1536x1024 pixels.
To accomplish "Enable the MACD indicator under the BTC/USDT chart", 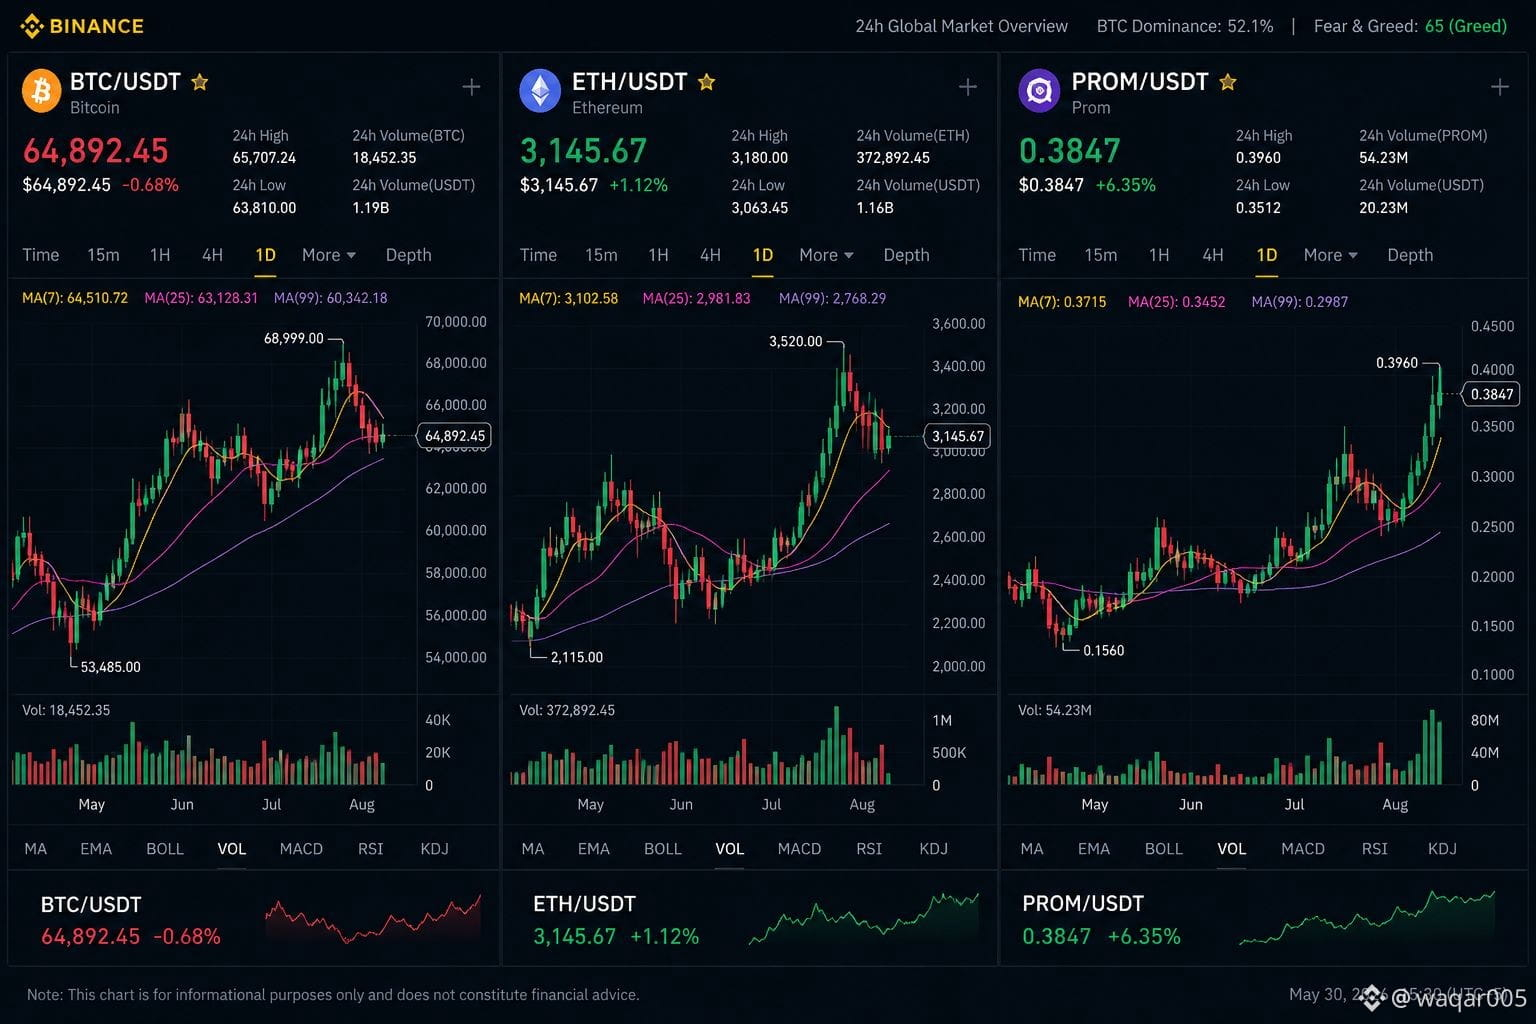I will point(301,849).
